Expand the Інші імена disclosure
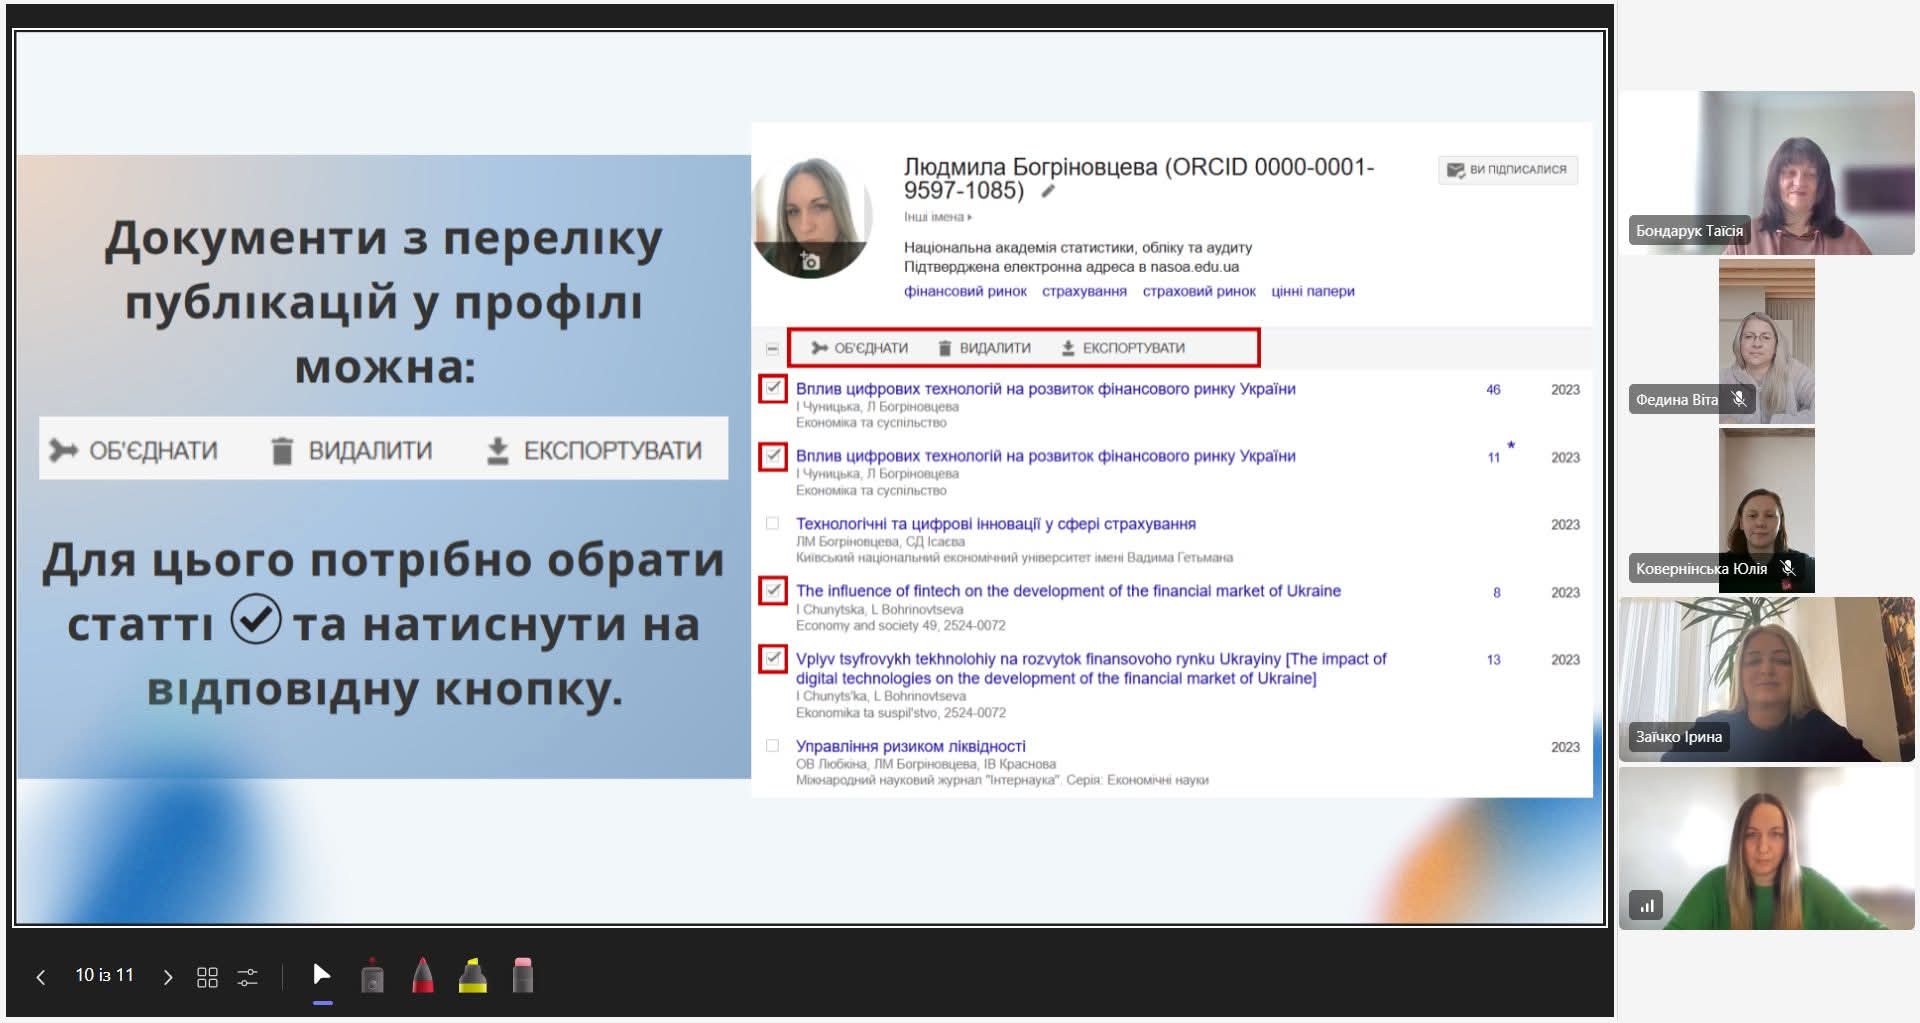Viewport: 1920px width, 1023px height. click(937, 217)
